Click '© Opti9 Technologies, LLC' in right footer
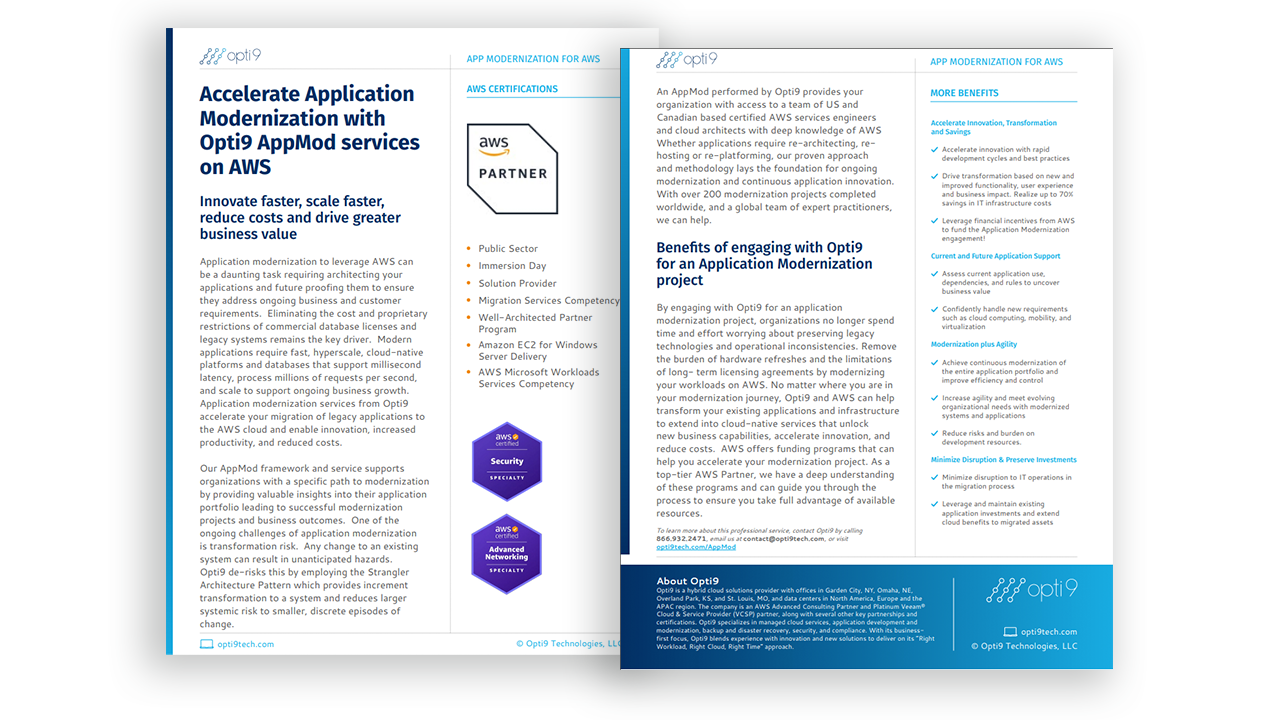The height and width of the screenshot is (720, 1280). 1024,646
